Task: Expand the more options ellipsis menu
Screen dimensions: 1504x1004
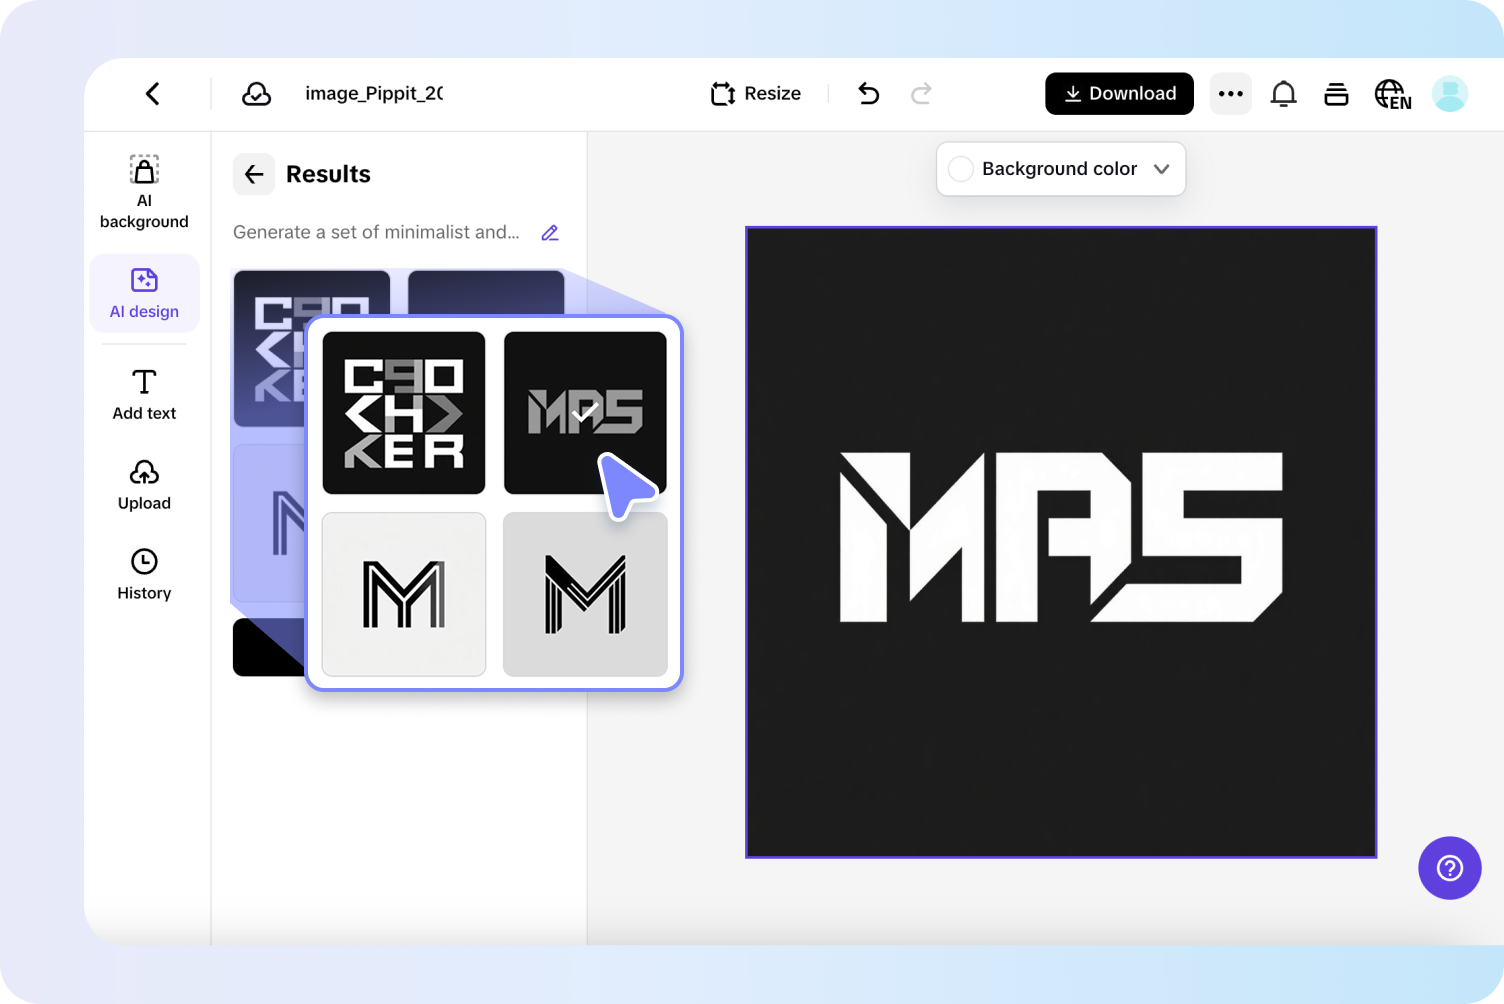Action: 1230,93
